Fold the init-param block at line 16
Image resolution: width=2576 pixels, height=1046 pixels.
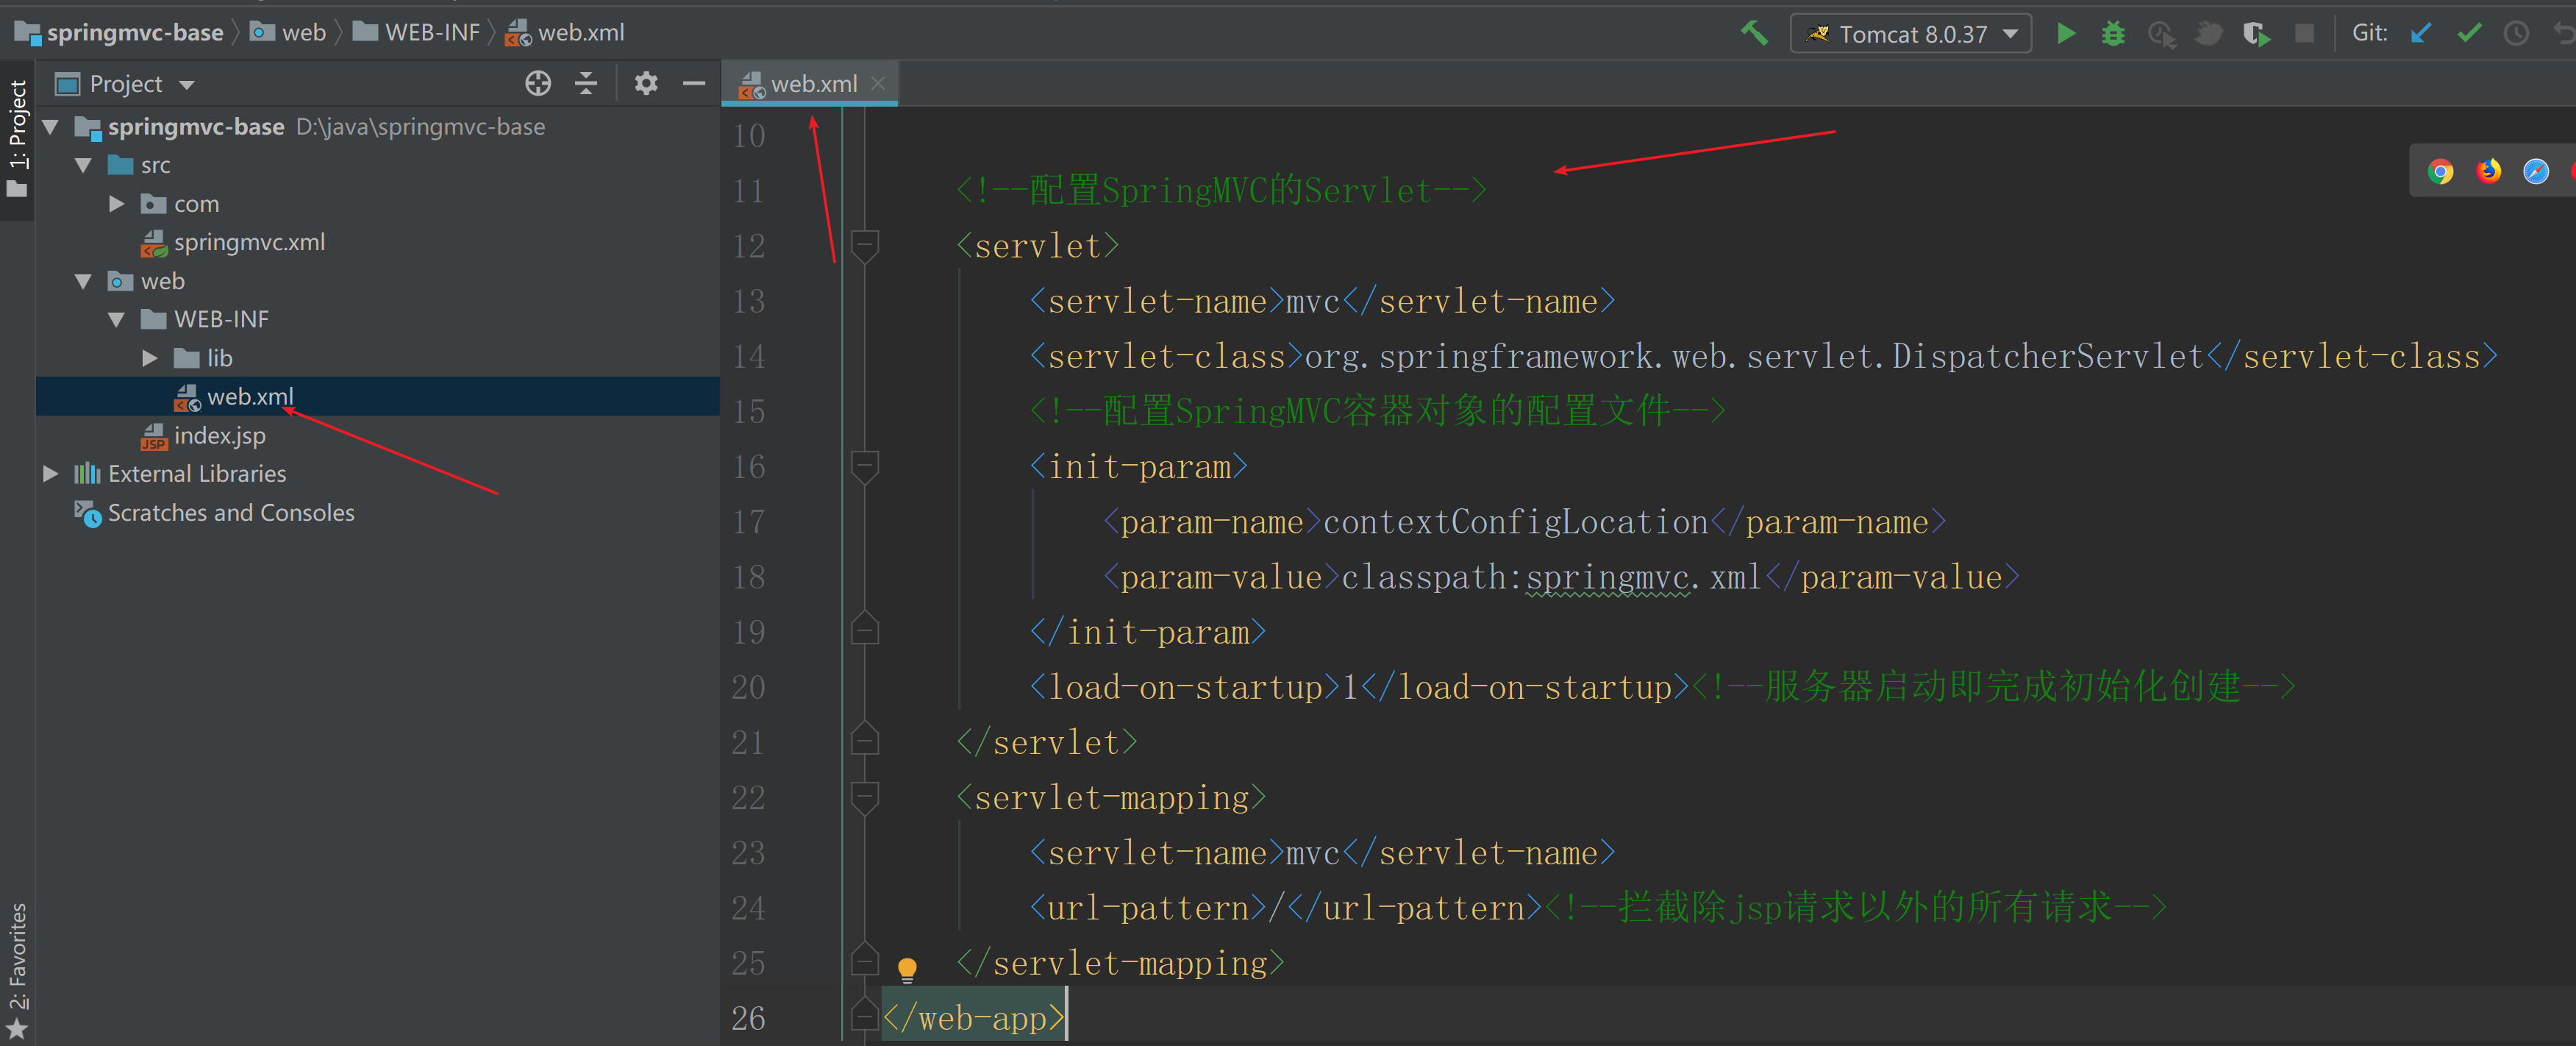point(864,466)
